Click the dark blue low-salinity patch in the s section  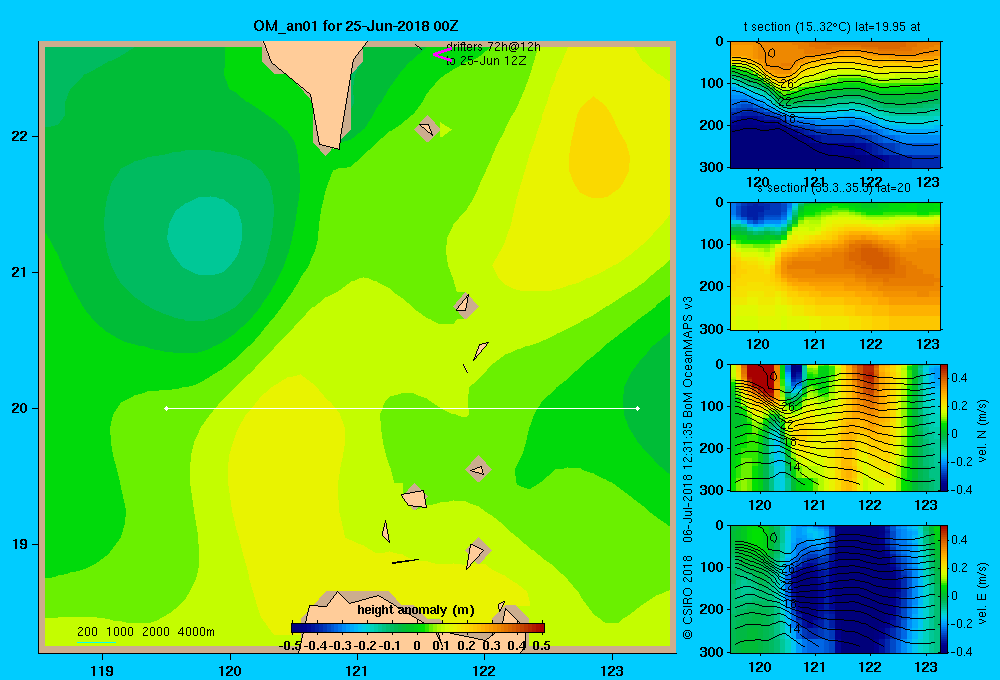coord(760,212)
